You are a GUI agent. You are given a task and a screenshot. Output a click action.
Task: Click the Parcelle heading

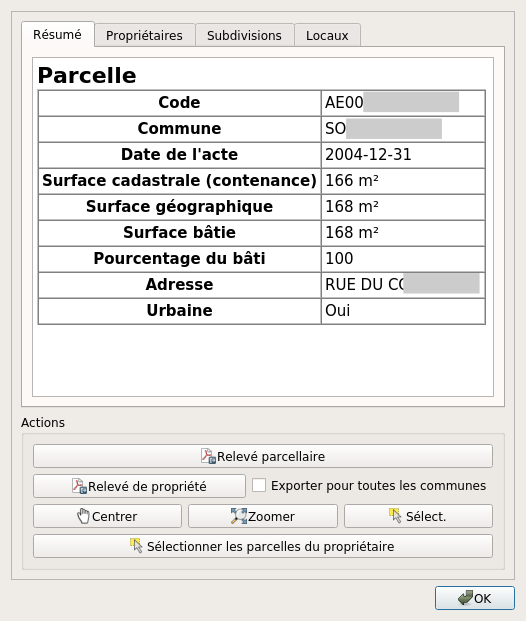pos(87,75)
